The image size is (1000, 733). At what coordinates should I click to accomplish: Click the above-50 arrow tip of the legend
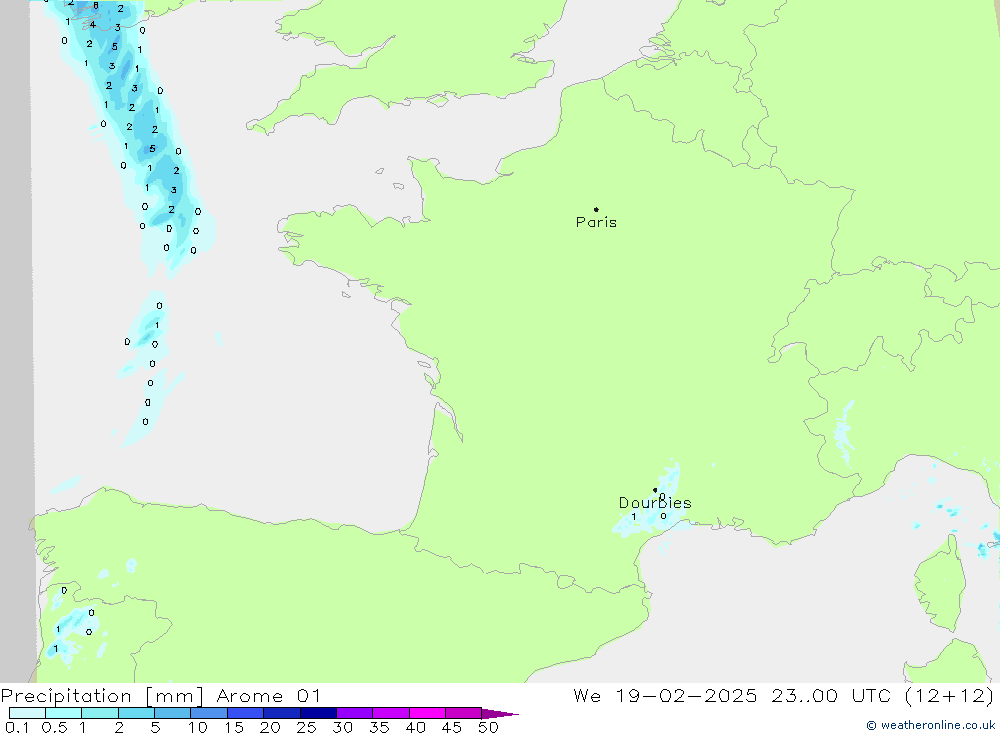[x=499, y=713]
